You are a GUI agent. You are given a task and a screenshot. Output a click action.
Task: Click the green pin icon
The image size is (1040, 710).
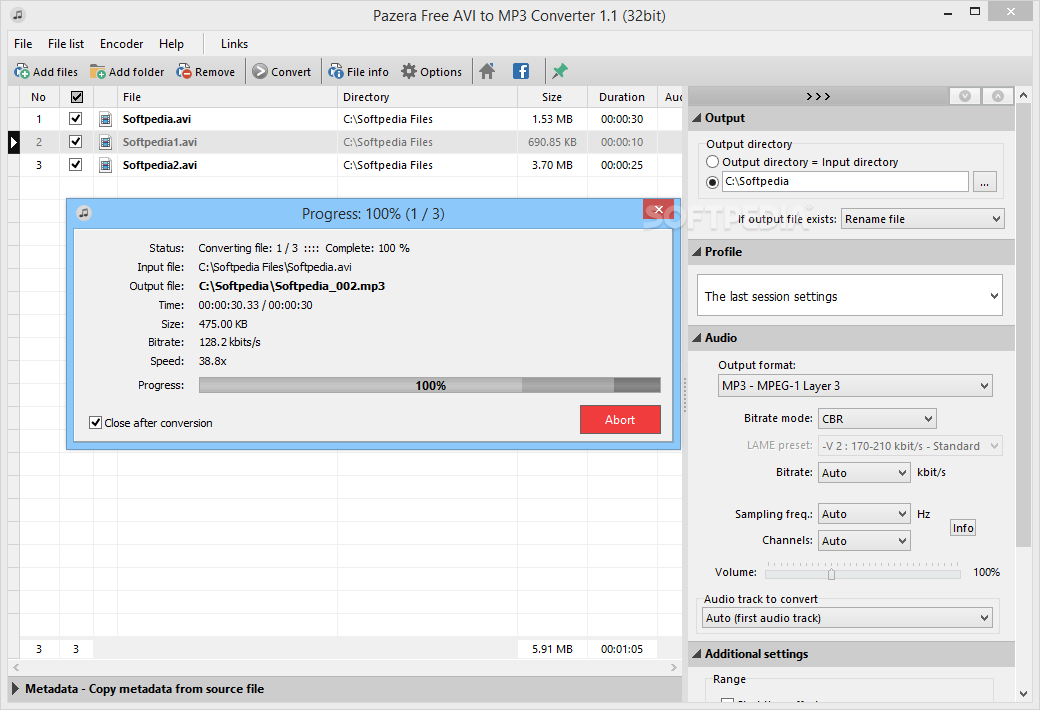(x=560, y=71)
